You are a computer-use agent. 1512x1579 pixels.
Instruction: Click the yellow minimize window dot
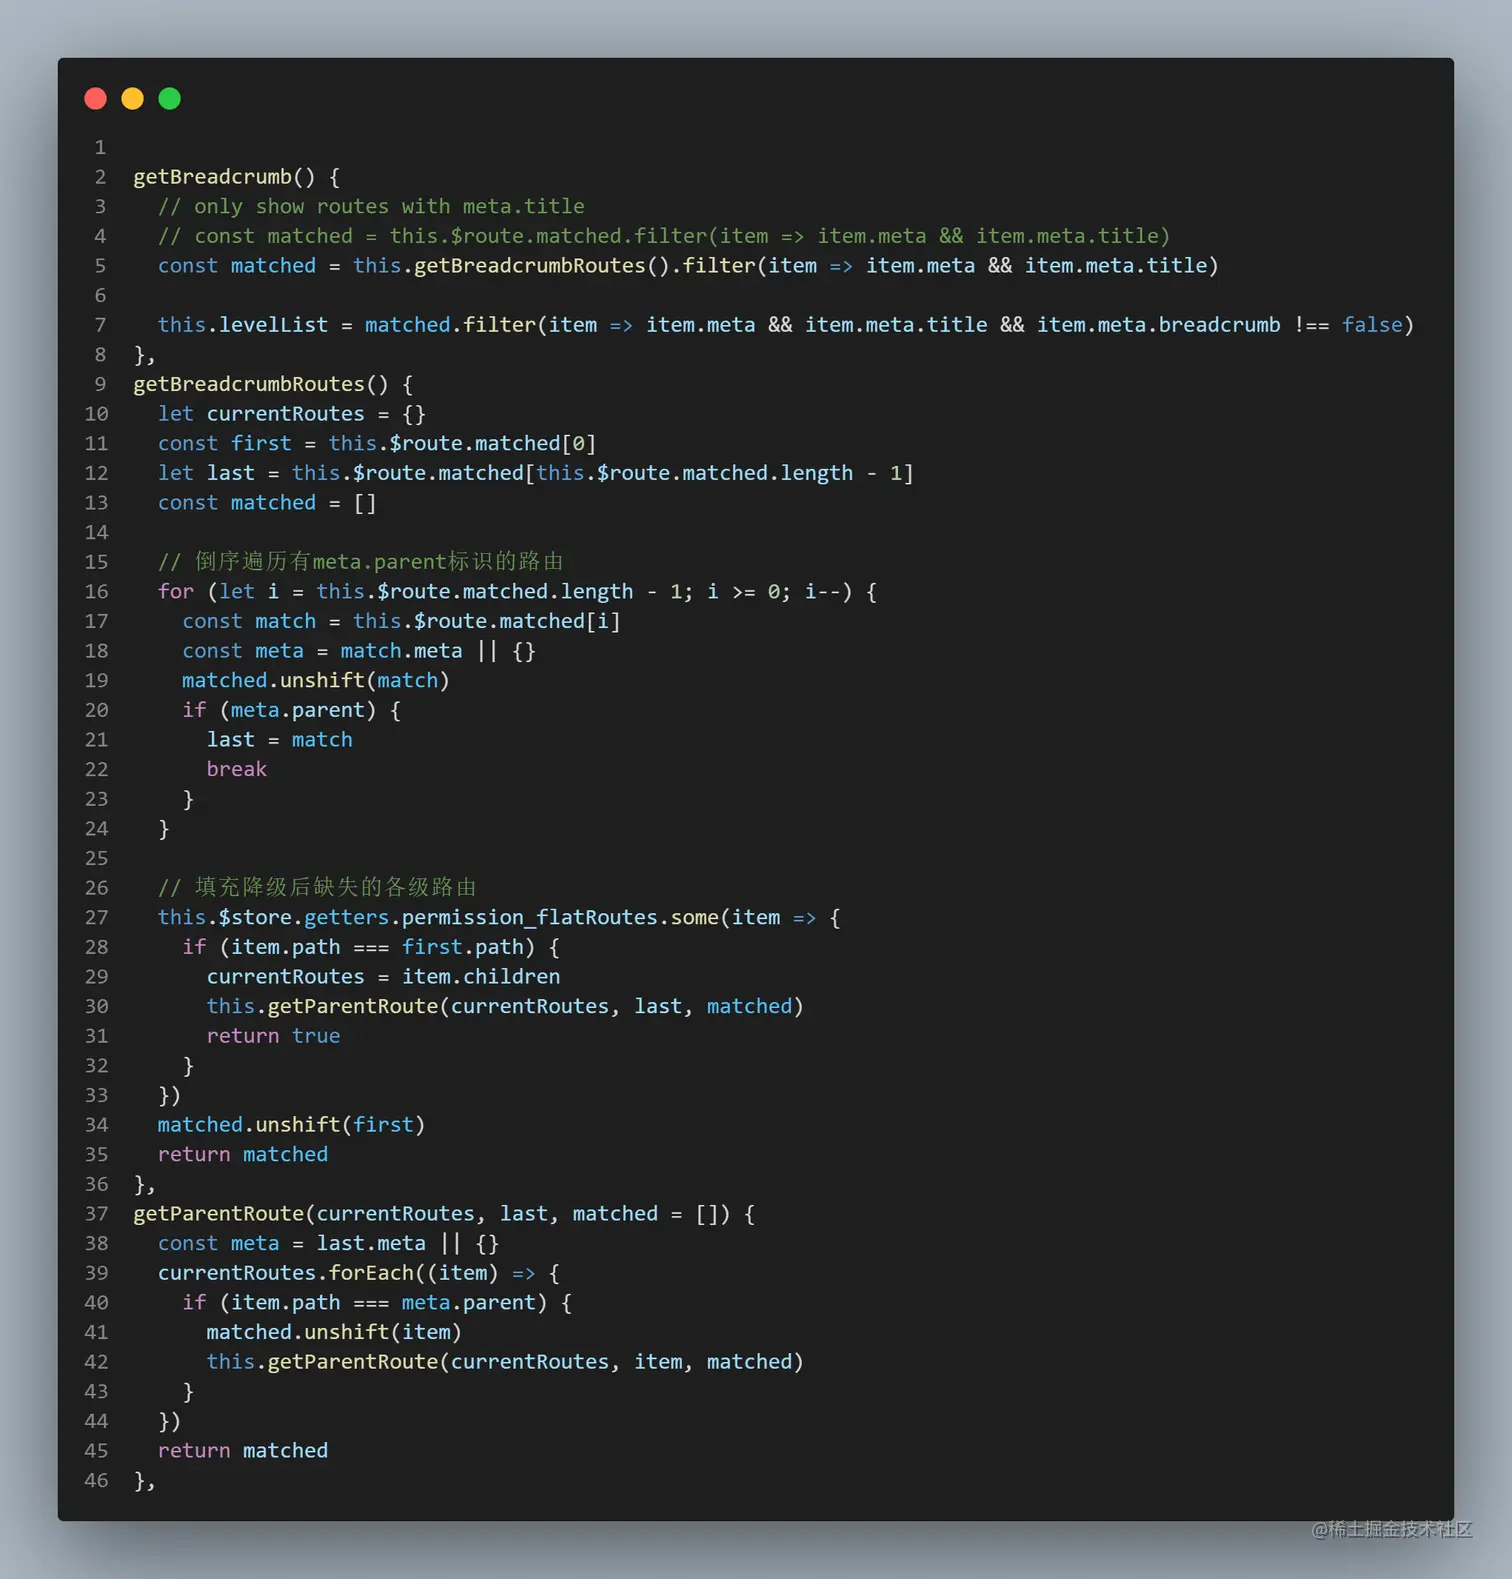(132, 98)
